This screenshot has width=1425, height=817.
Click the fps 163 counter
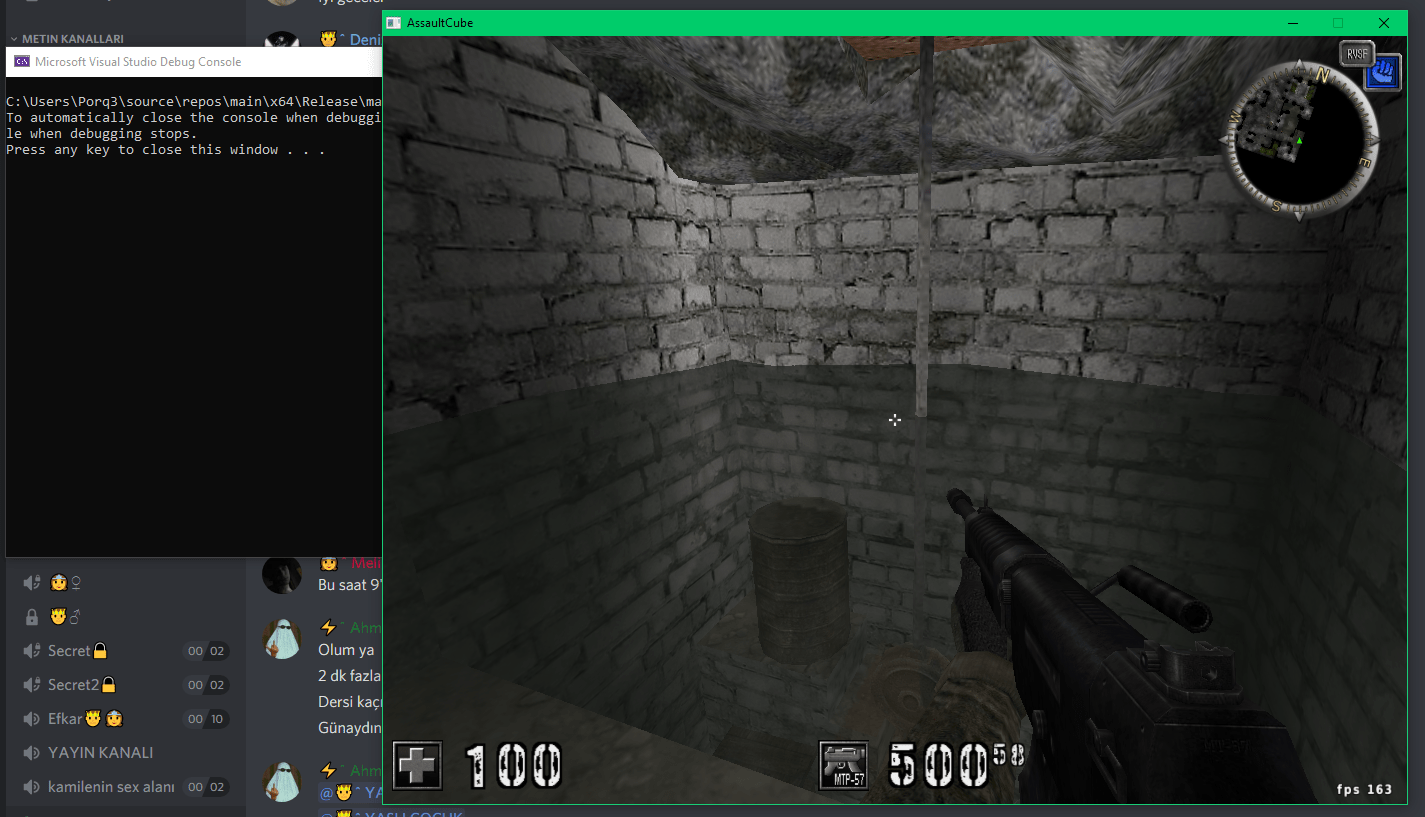(x=1364, y=789)
